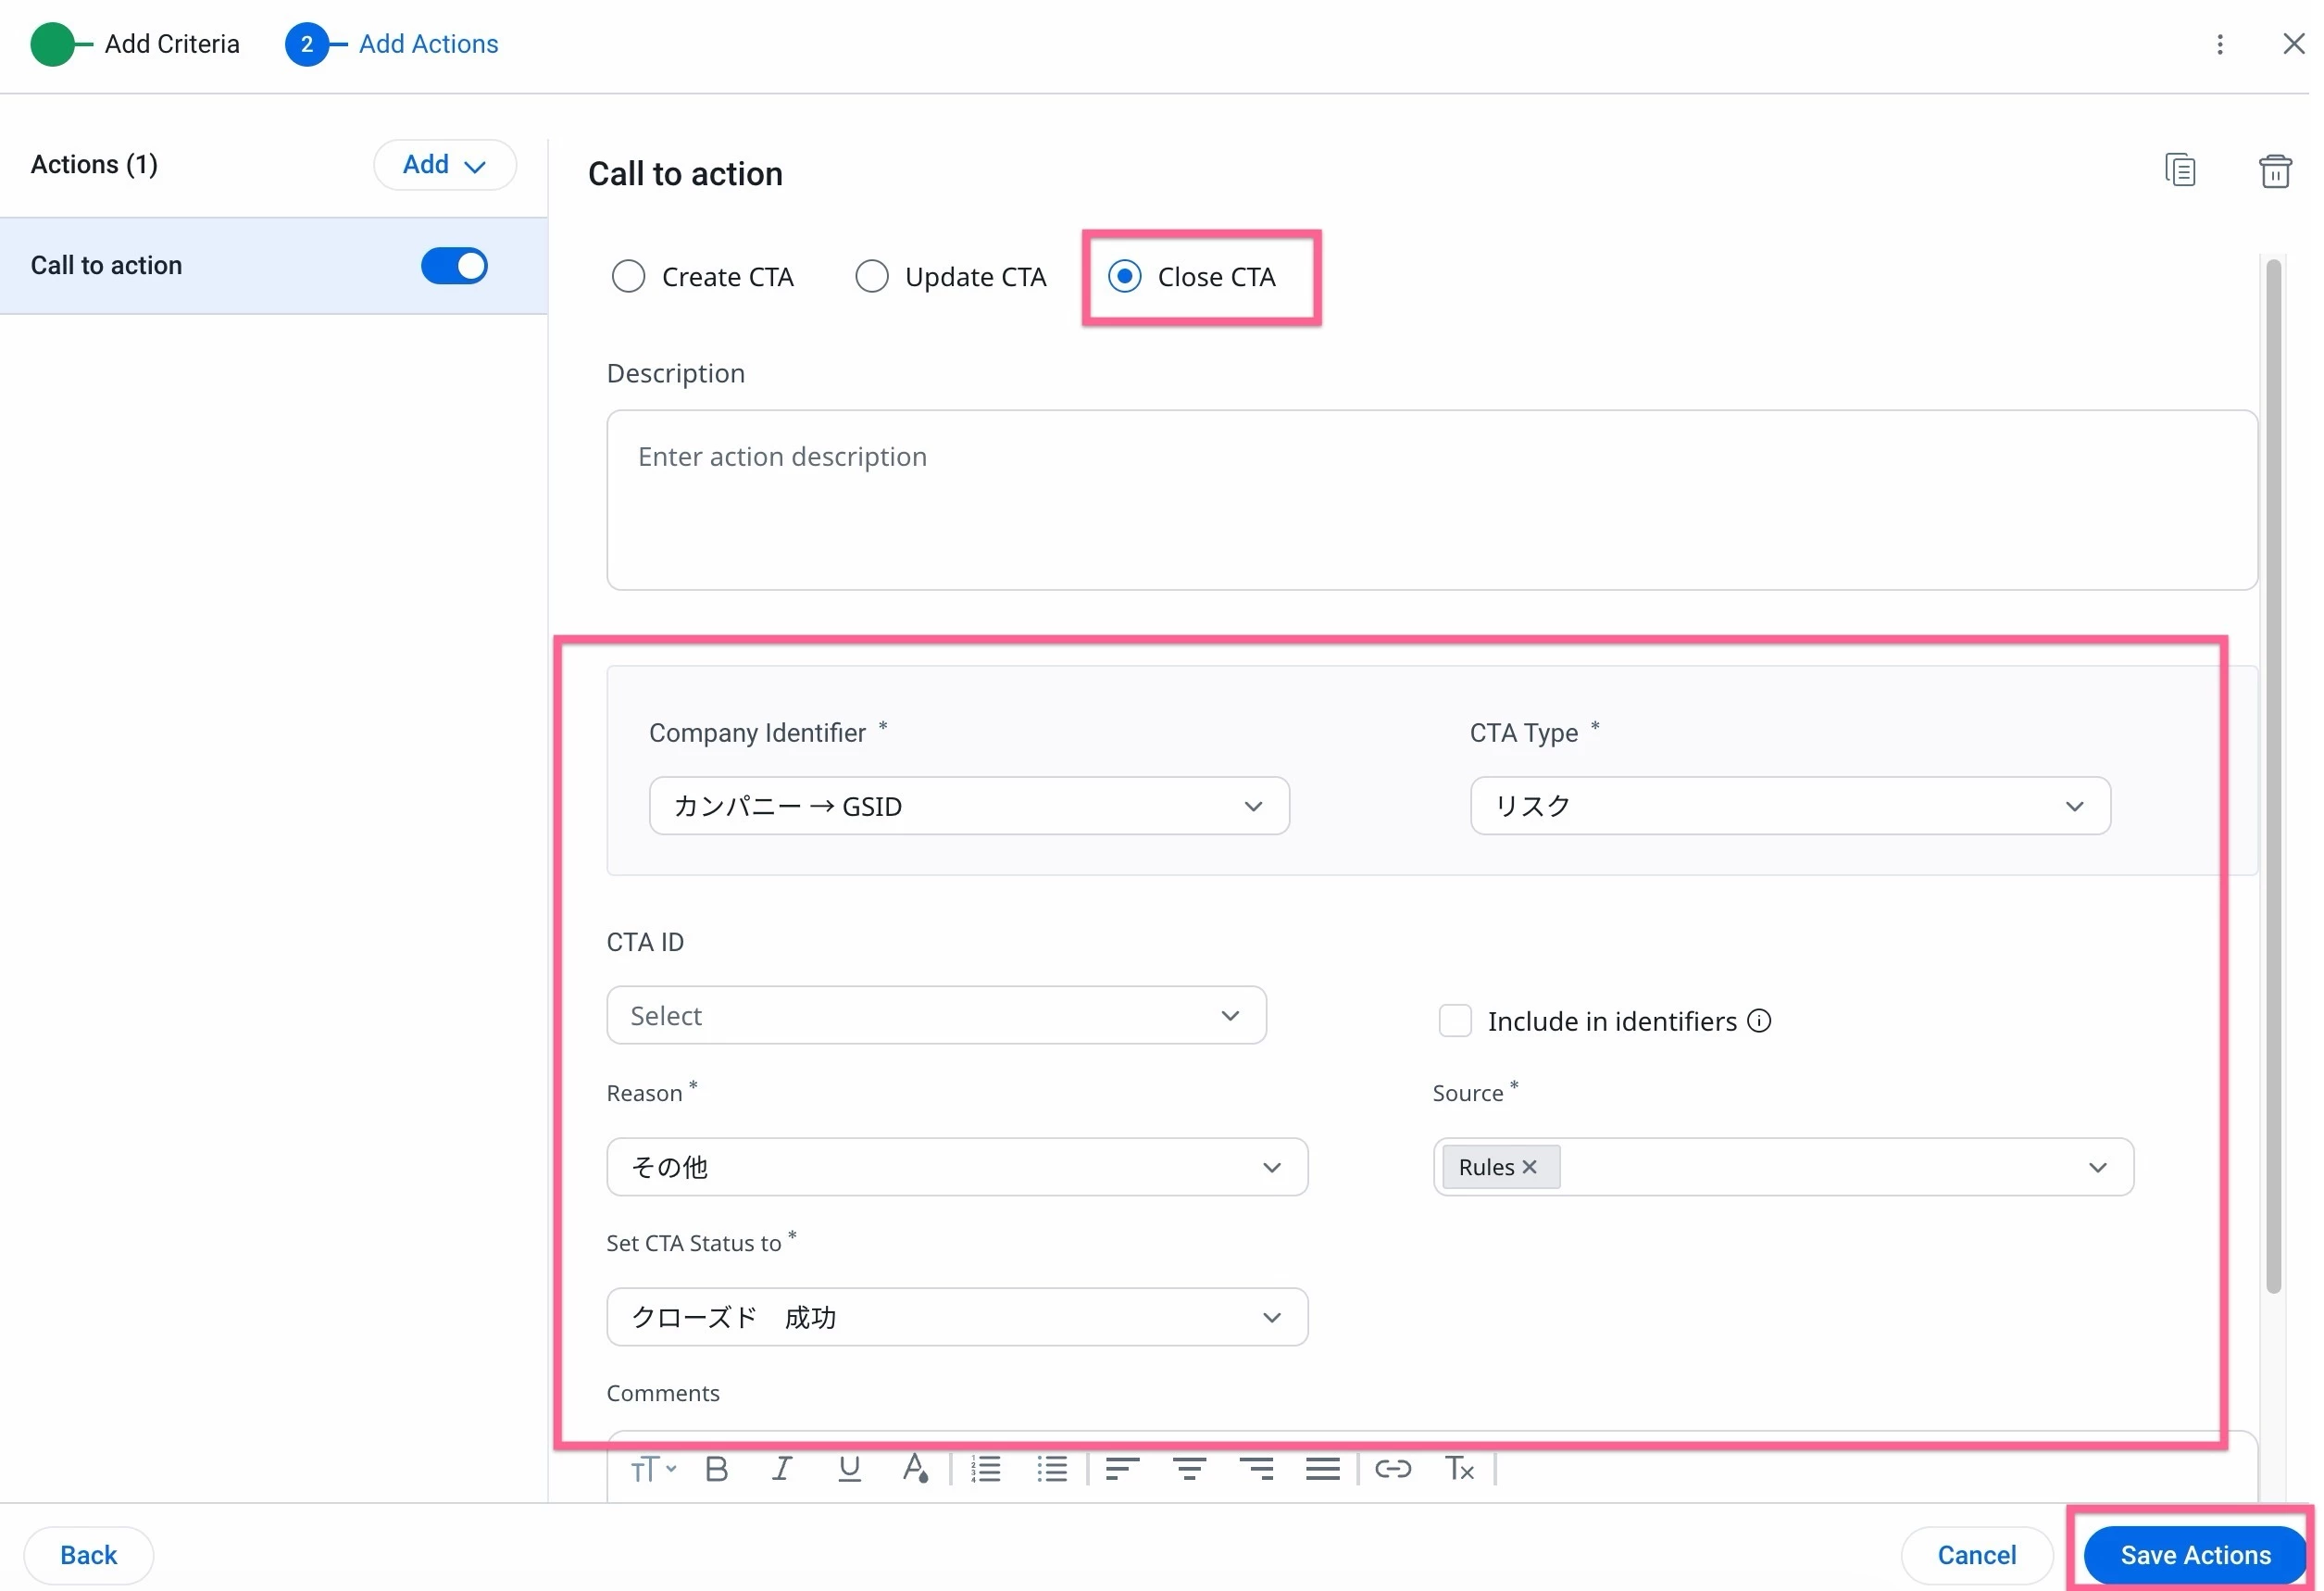Justify comment text

coord(1322,1469)
